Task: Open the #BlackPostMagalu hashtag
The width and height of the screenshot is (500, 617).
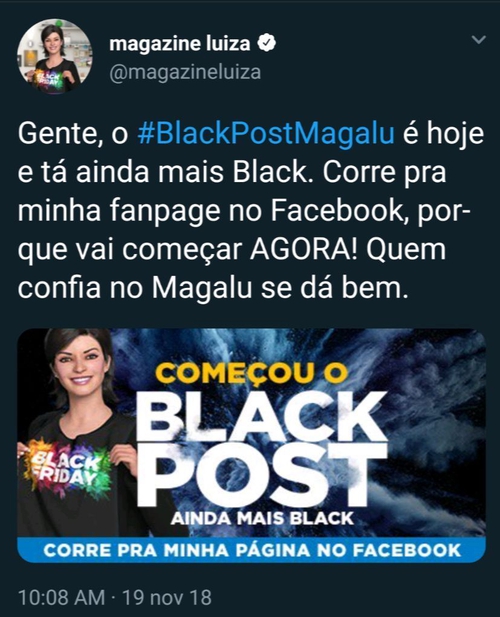Action: (266, 134)
